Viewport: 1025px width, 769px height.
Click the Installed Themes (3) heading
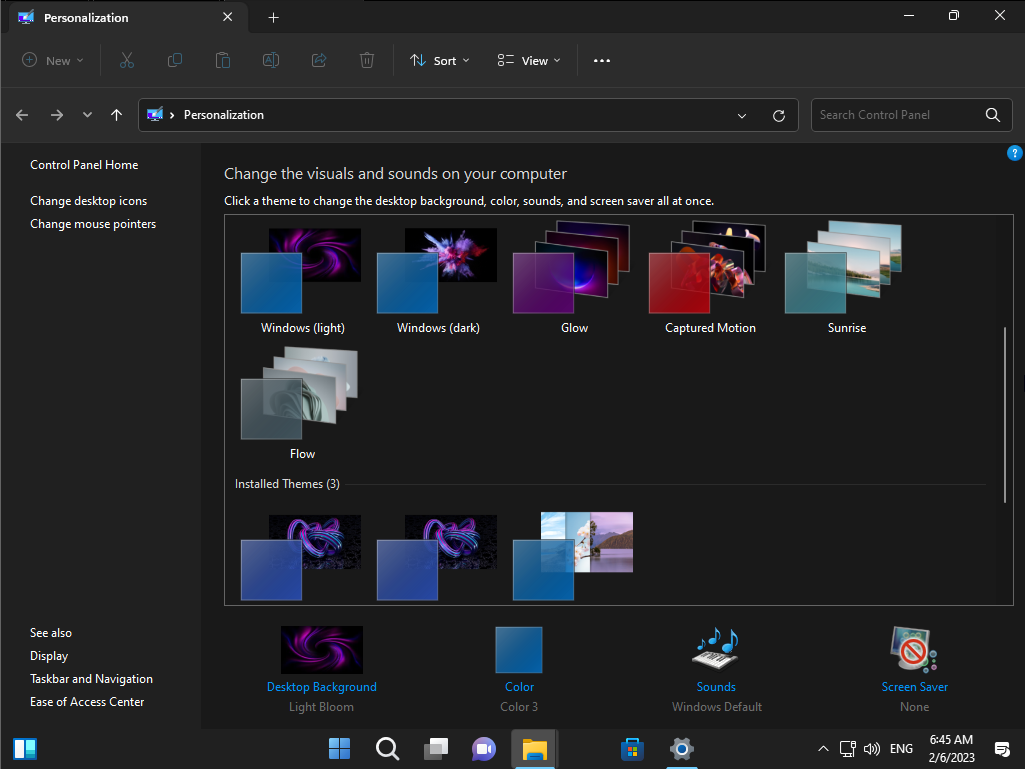[287, 484]
